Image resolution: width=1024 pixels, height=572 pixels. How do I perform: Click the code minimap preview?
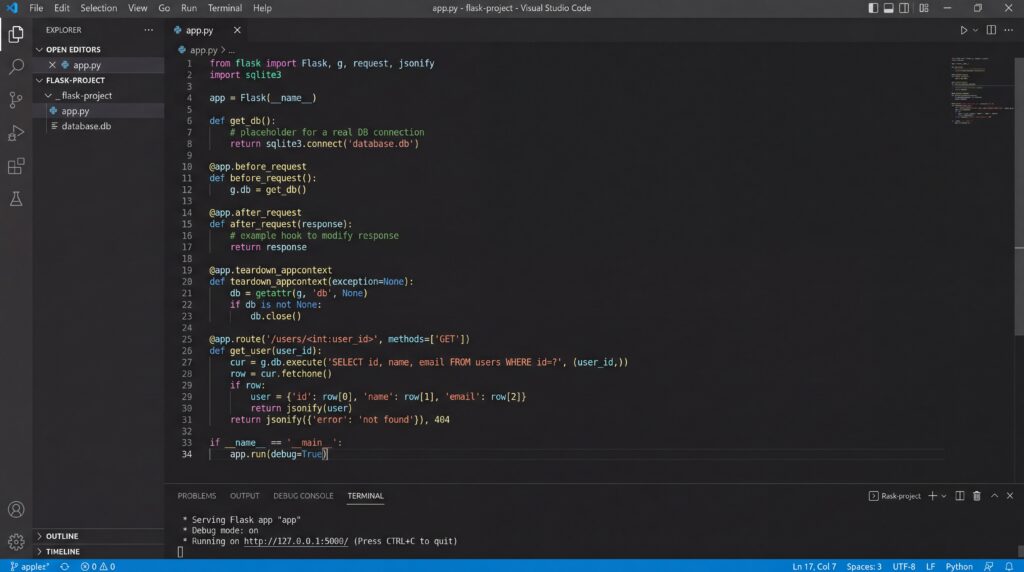coord(980,91)
